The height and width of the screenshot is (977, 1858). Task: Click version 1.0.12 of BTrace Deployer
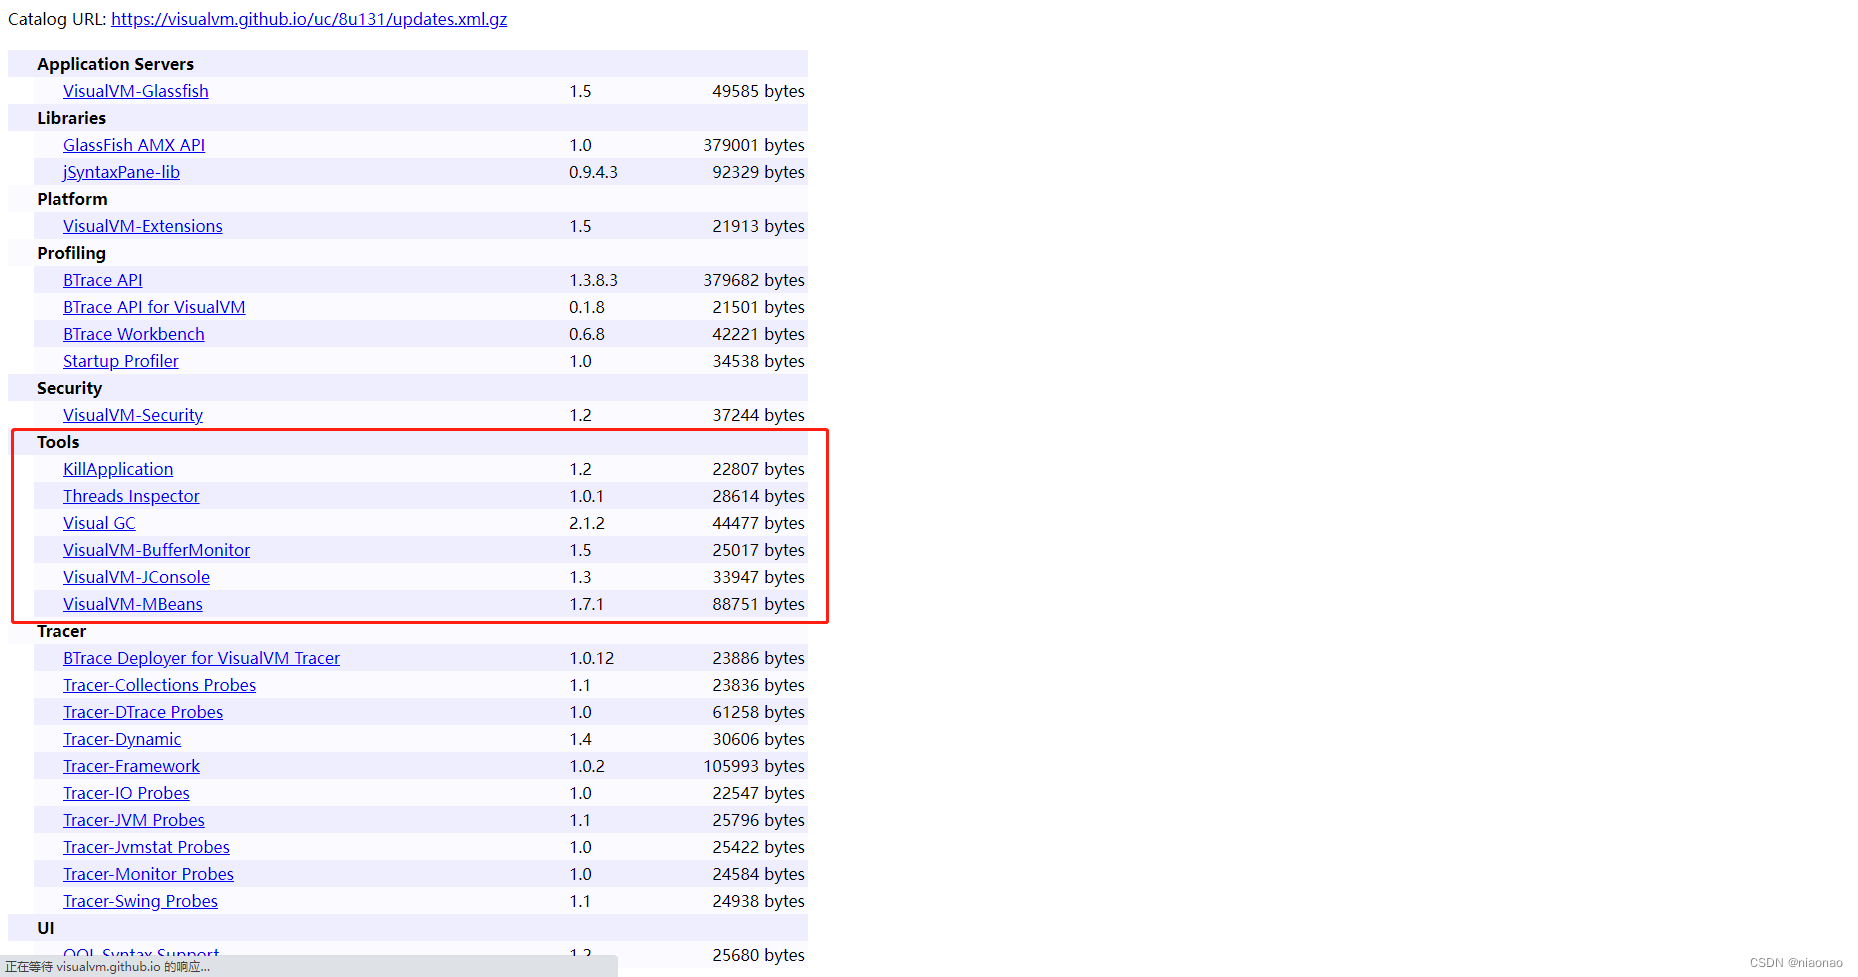coord(592,658)
